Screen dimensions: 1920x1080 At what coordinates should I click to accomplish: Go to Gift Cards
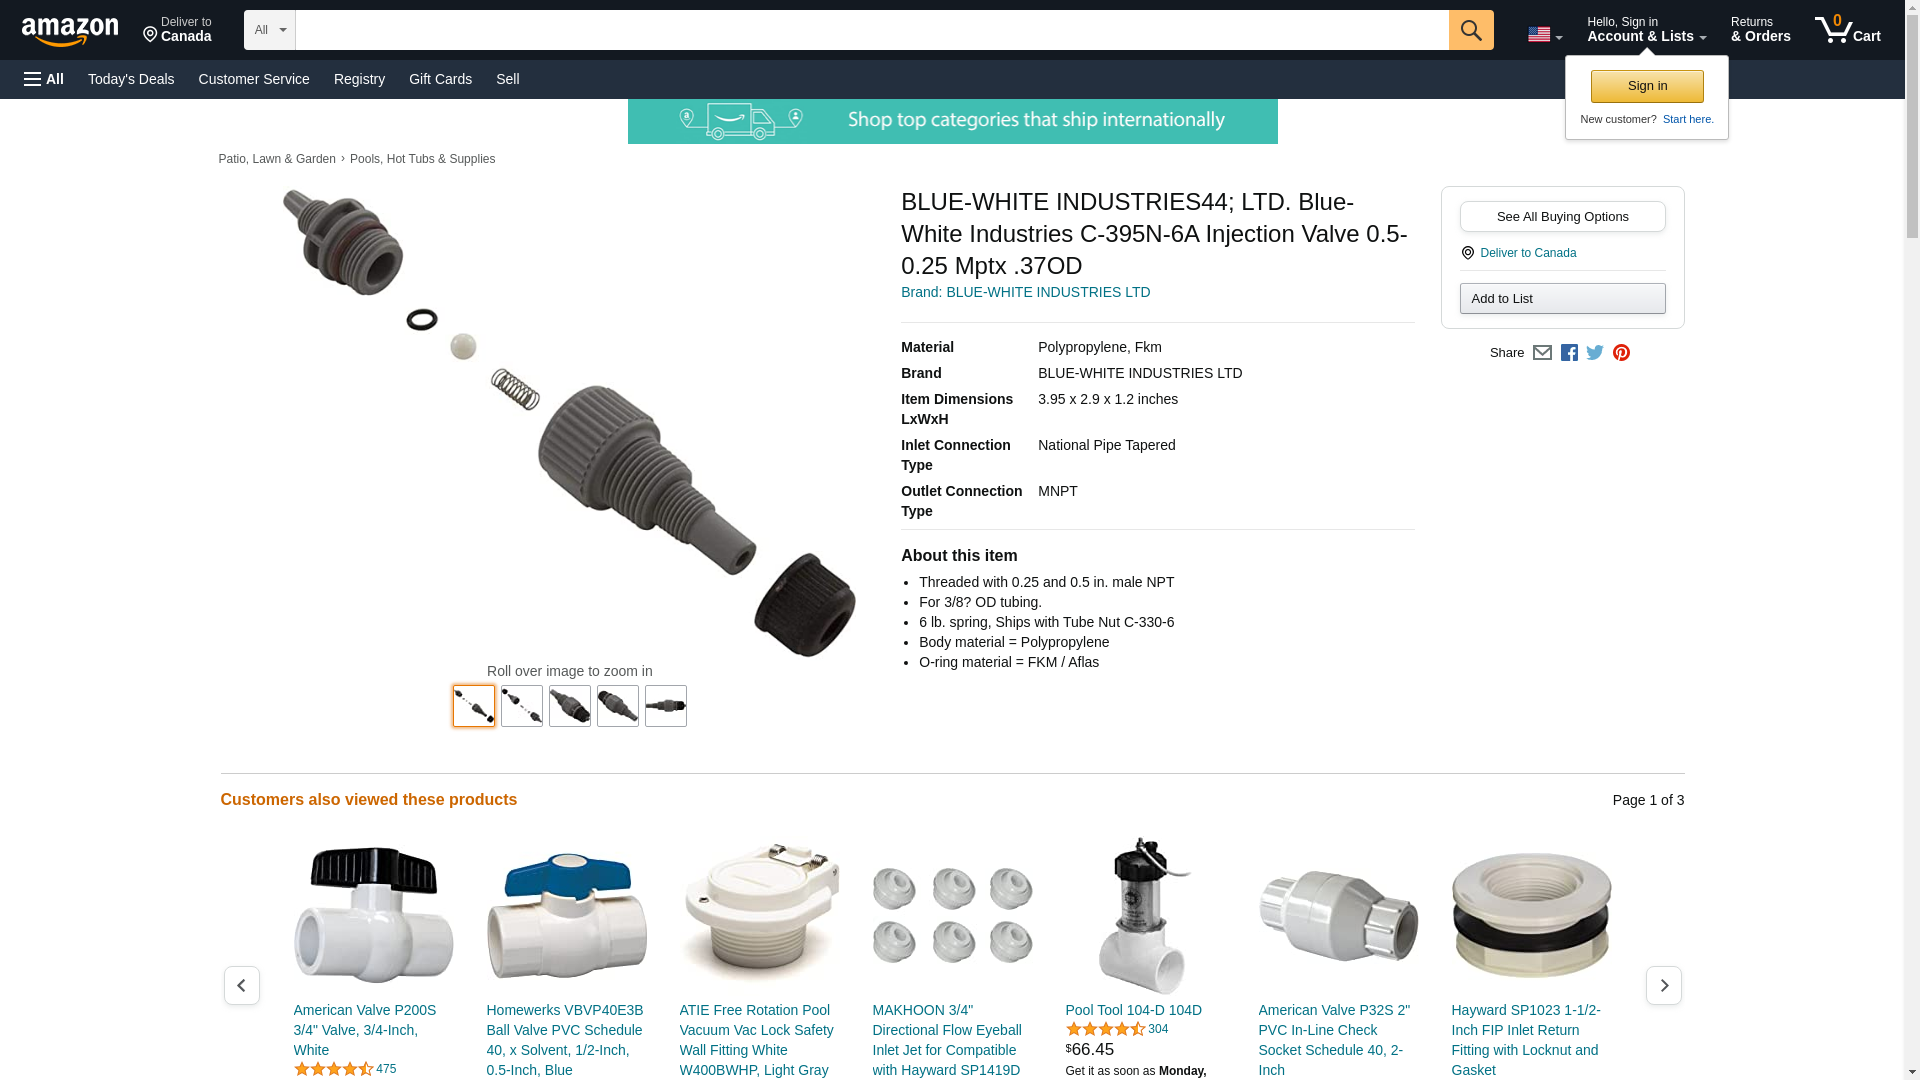440,79
